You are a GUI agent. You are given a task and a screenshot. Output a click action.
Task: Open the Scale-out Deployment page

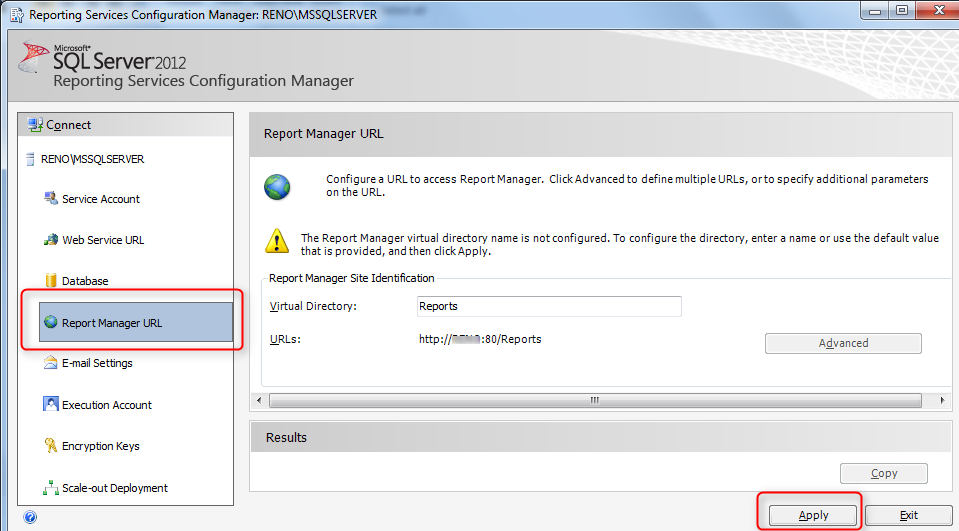coord(115,488)
